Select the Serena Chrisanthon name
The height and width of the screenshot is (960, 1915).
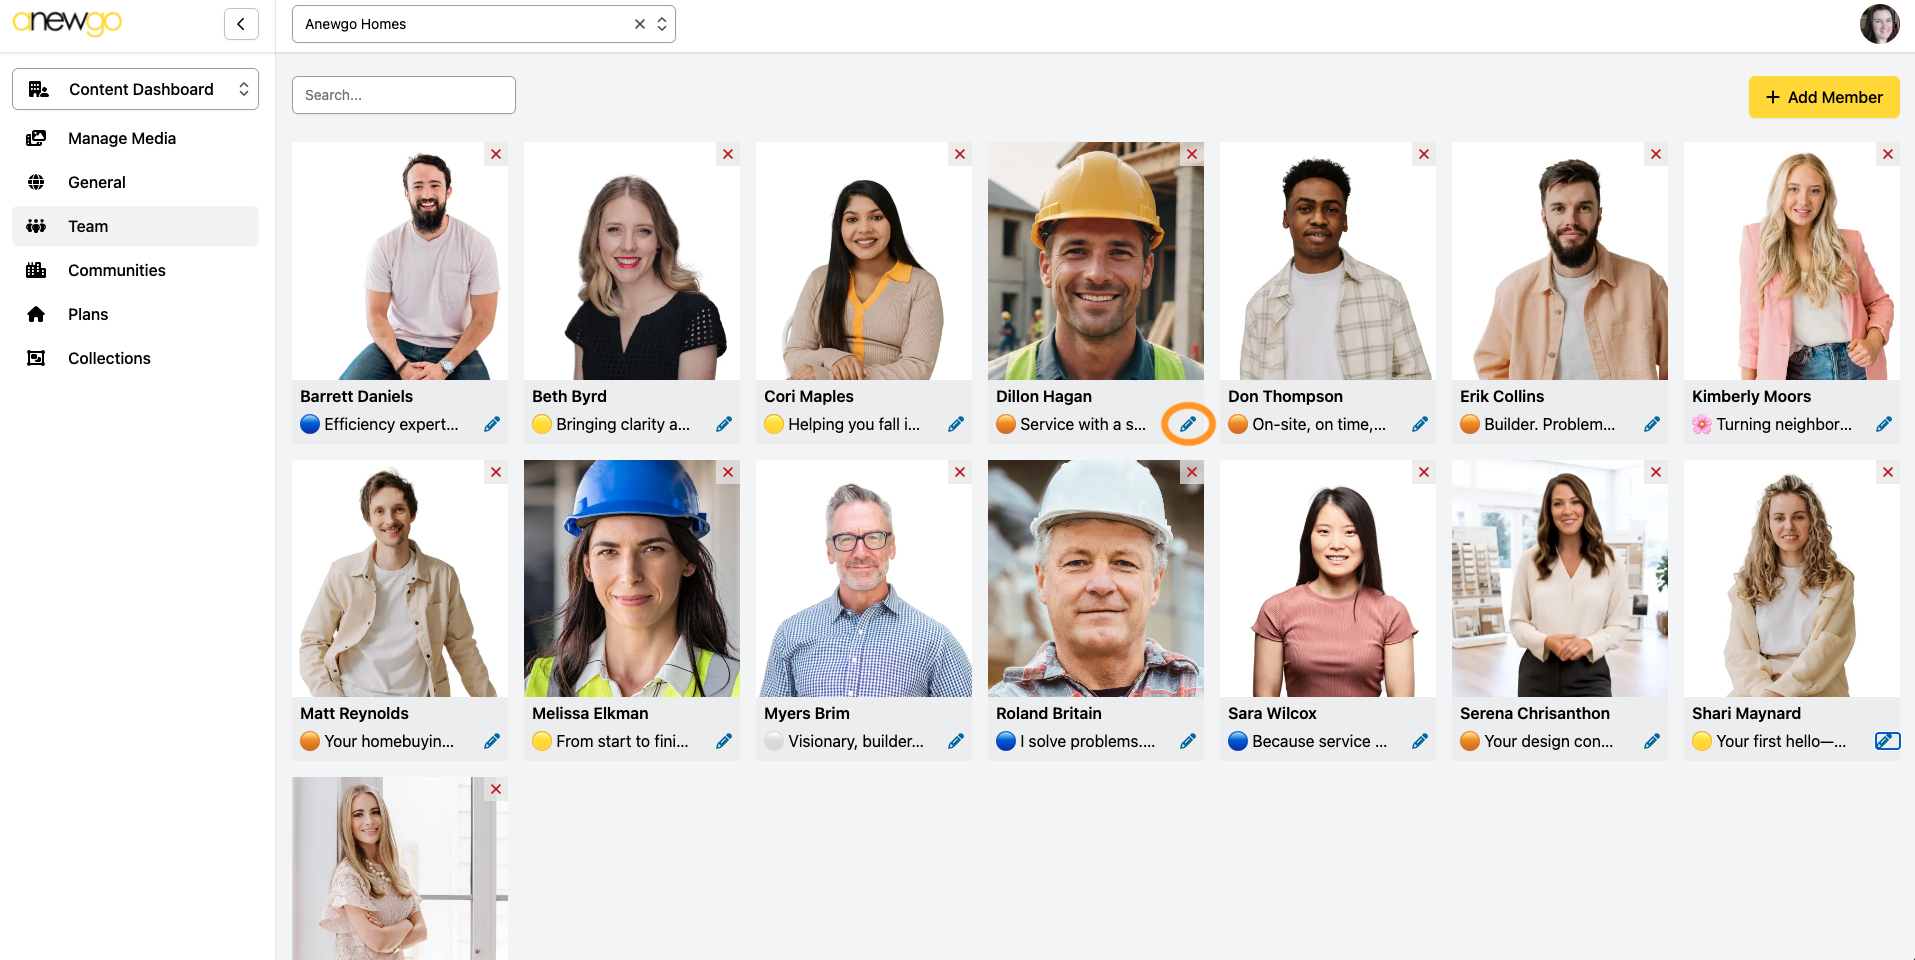tap(1535, 713)
